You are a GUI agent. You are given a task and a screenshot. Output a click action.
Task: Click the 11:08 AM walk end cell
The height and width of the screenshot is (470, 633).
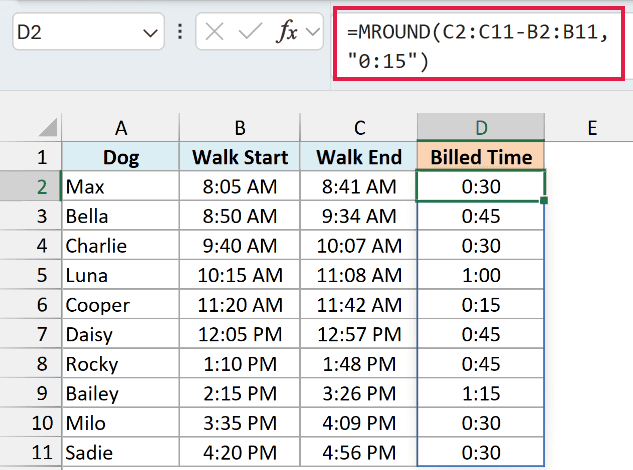click(359, 275)
